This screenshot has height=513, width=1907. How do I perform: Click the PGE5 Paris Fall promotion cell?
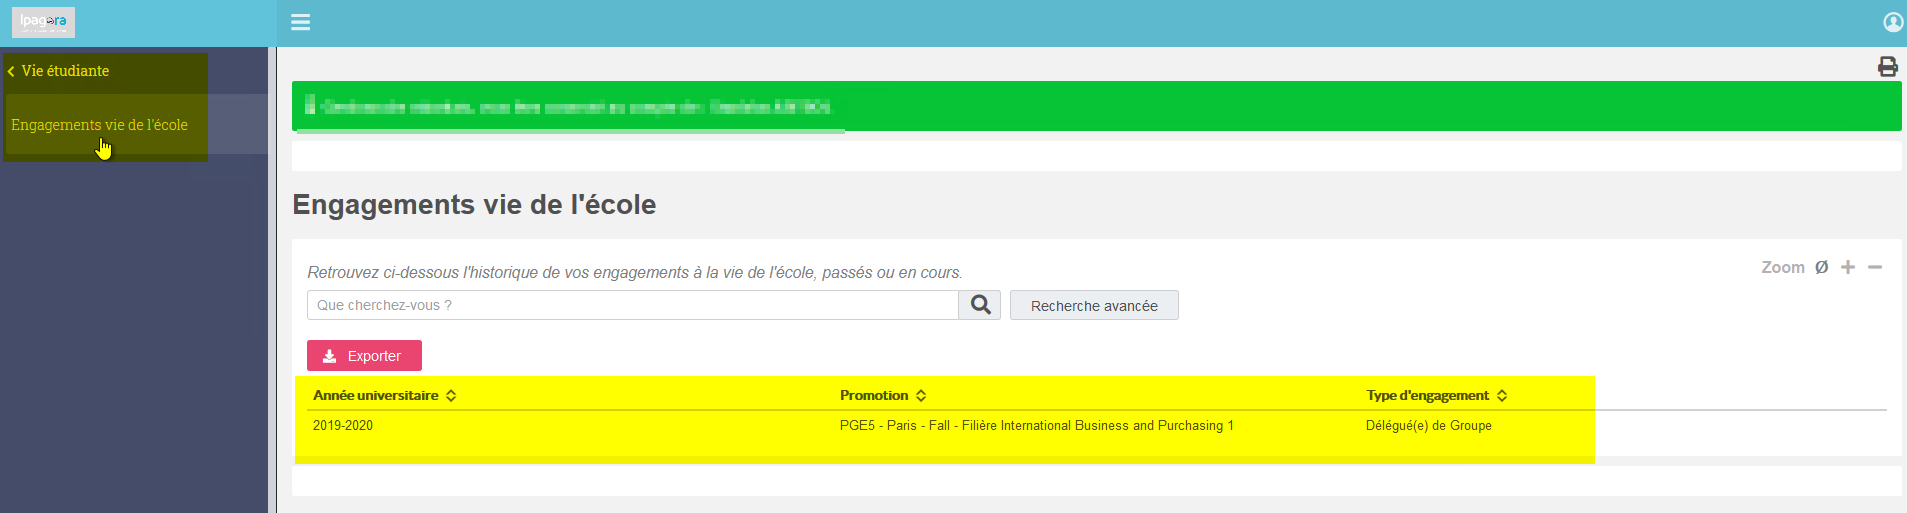click(1036, 426)
